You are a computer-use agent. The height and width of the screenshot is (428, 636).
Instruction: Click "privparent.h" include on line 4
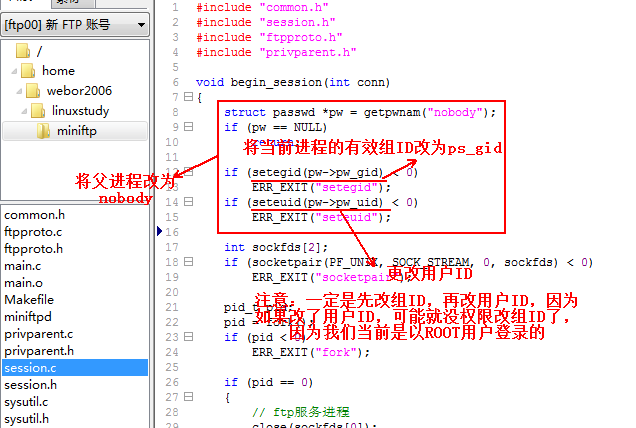click(308, 52)
